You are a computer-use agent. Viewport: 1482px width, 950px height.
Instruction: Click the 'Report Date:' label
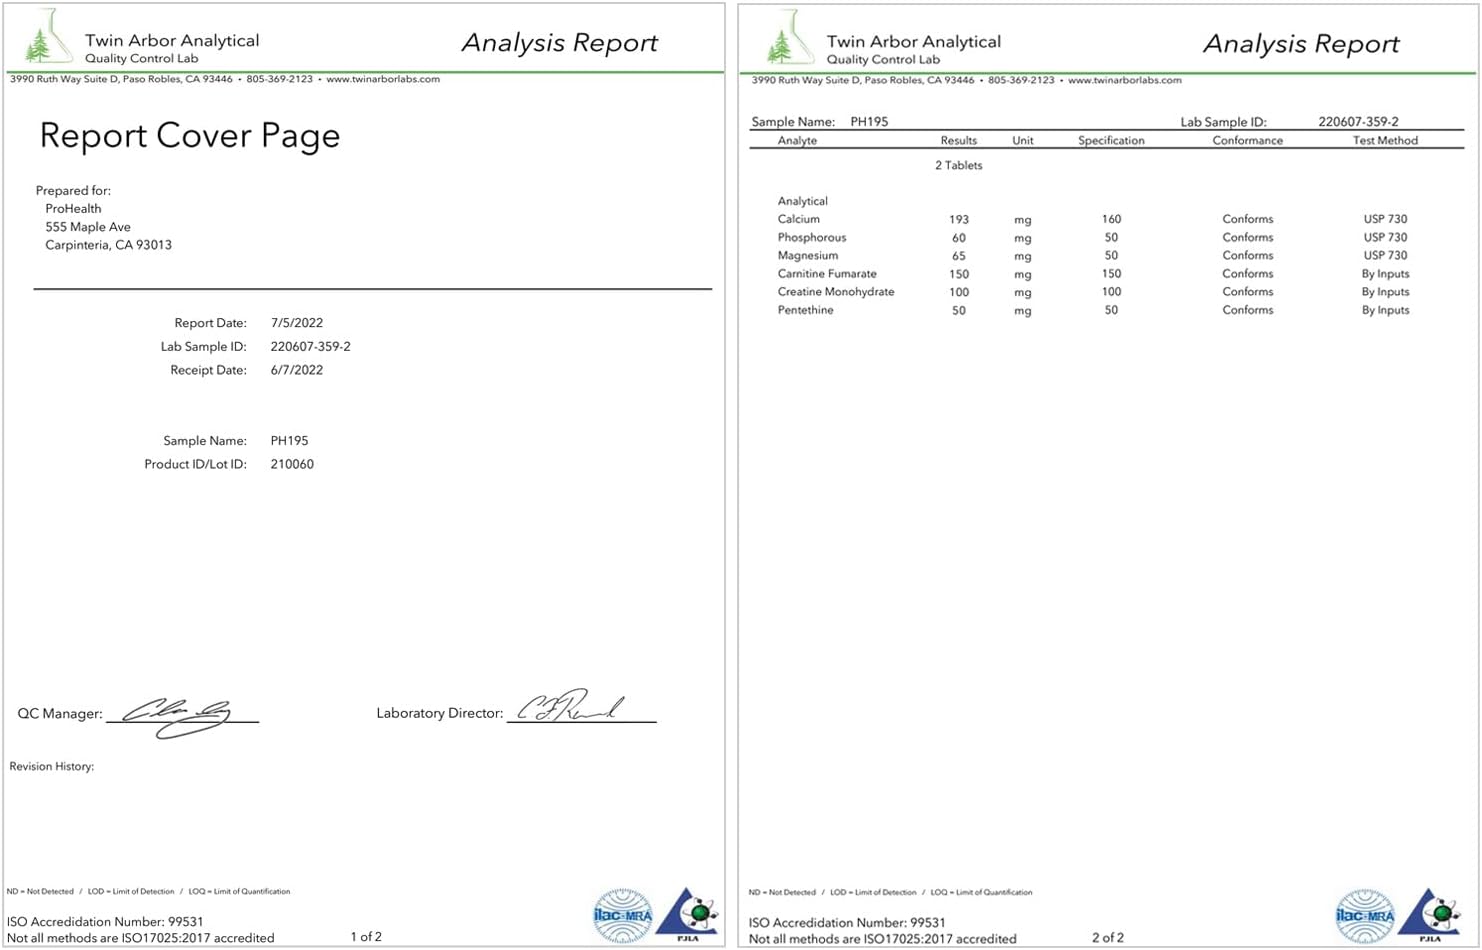(x=210, y=323)
